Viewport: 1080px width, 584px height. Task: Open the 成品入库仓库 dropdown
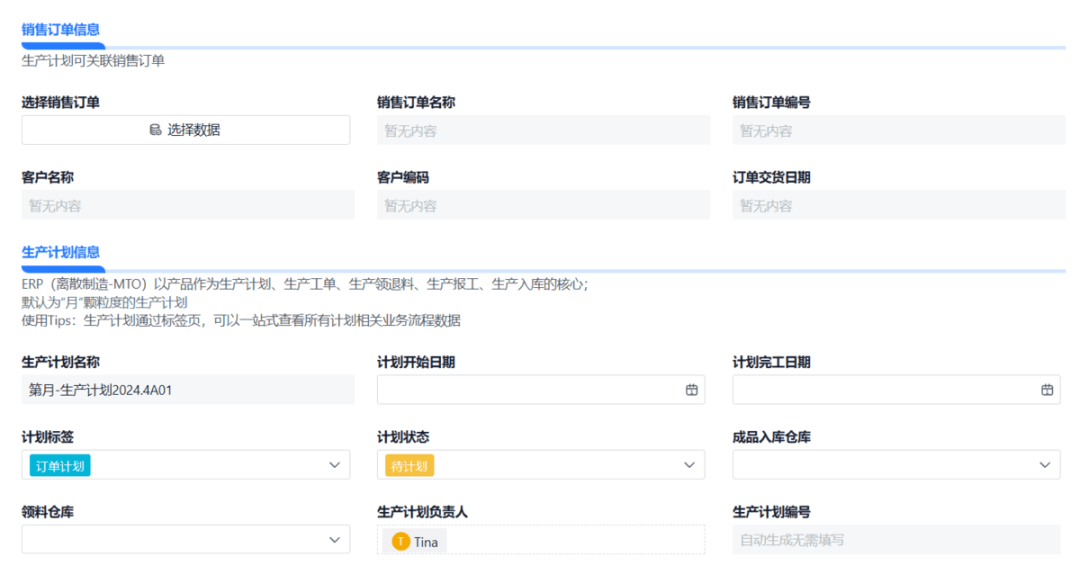tap(896, 465)
